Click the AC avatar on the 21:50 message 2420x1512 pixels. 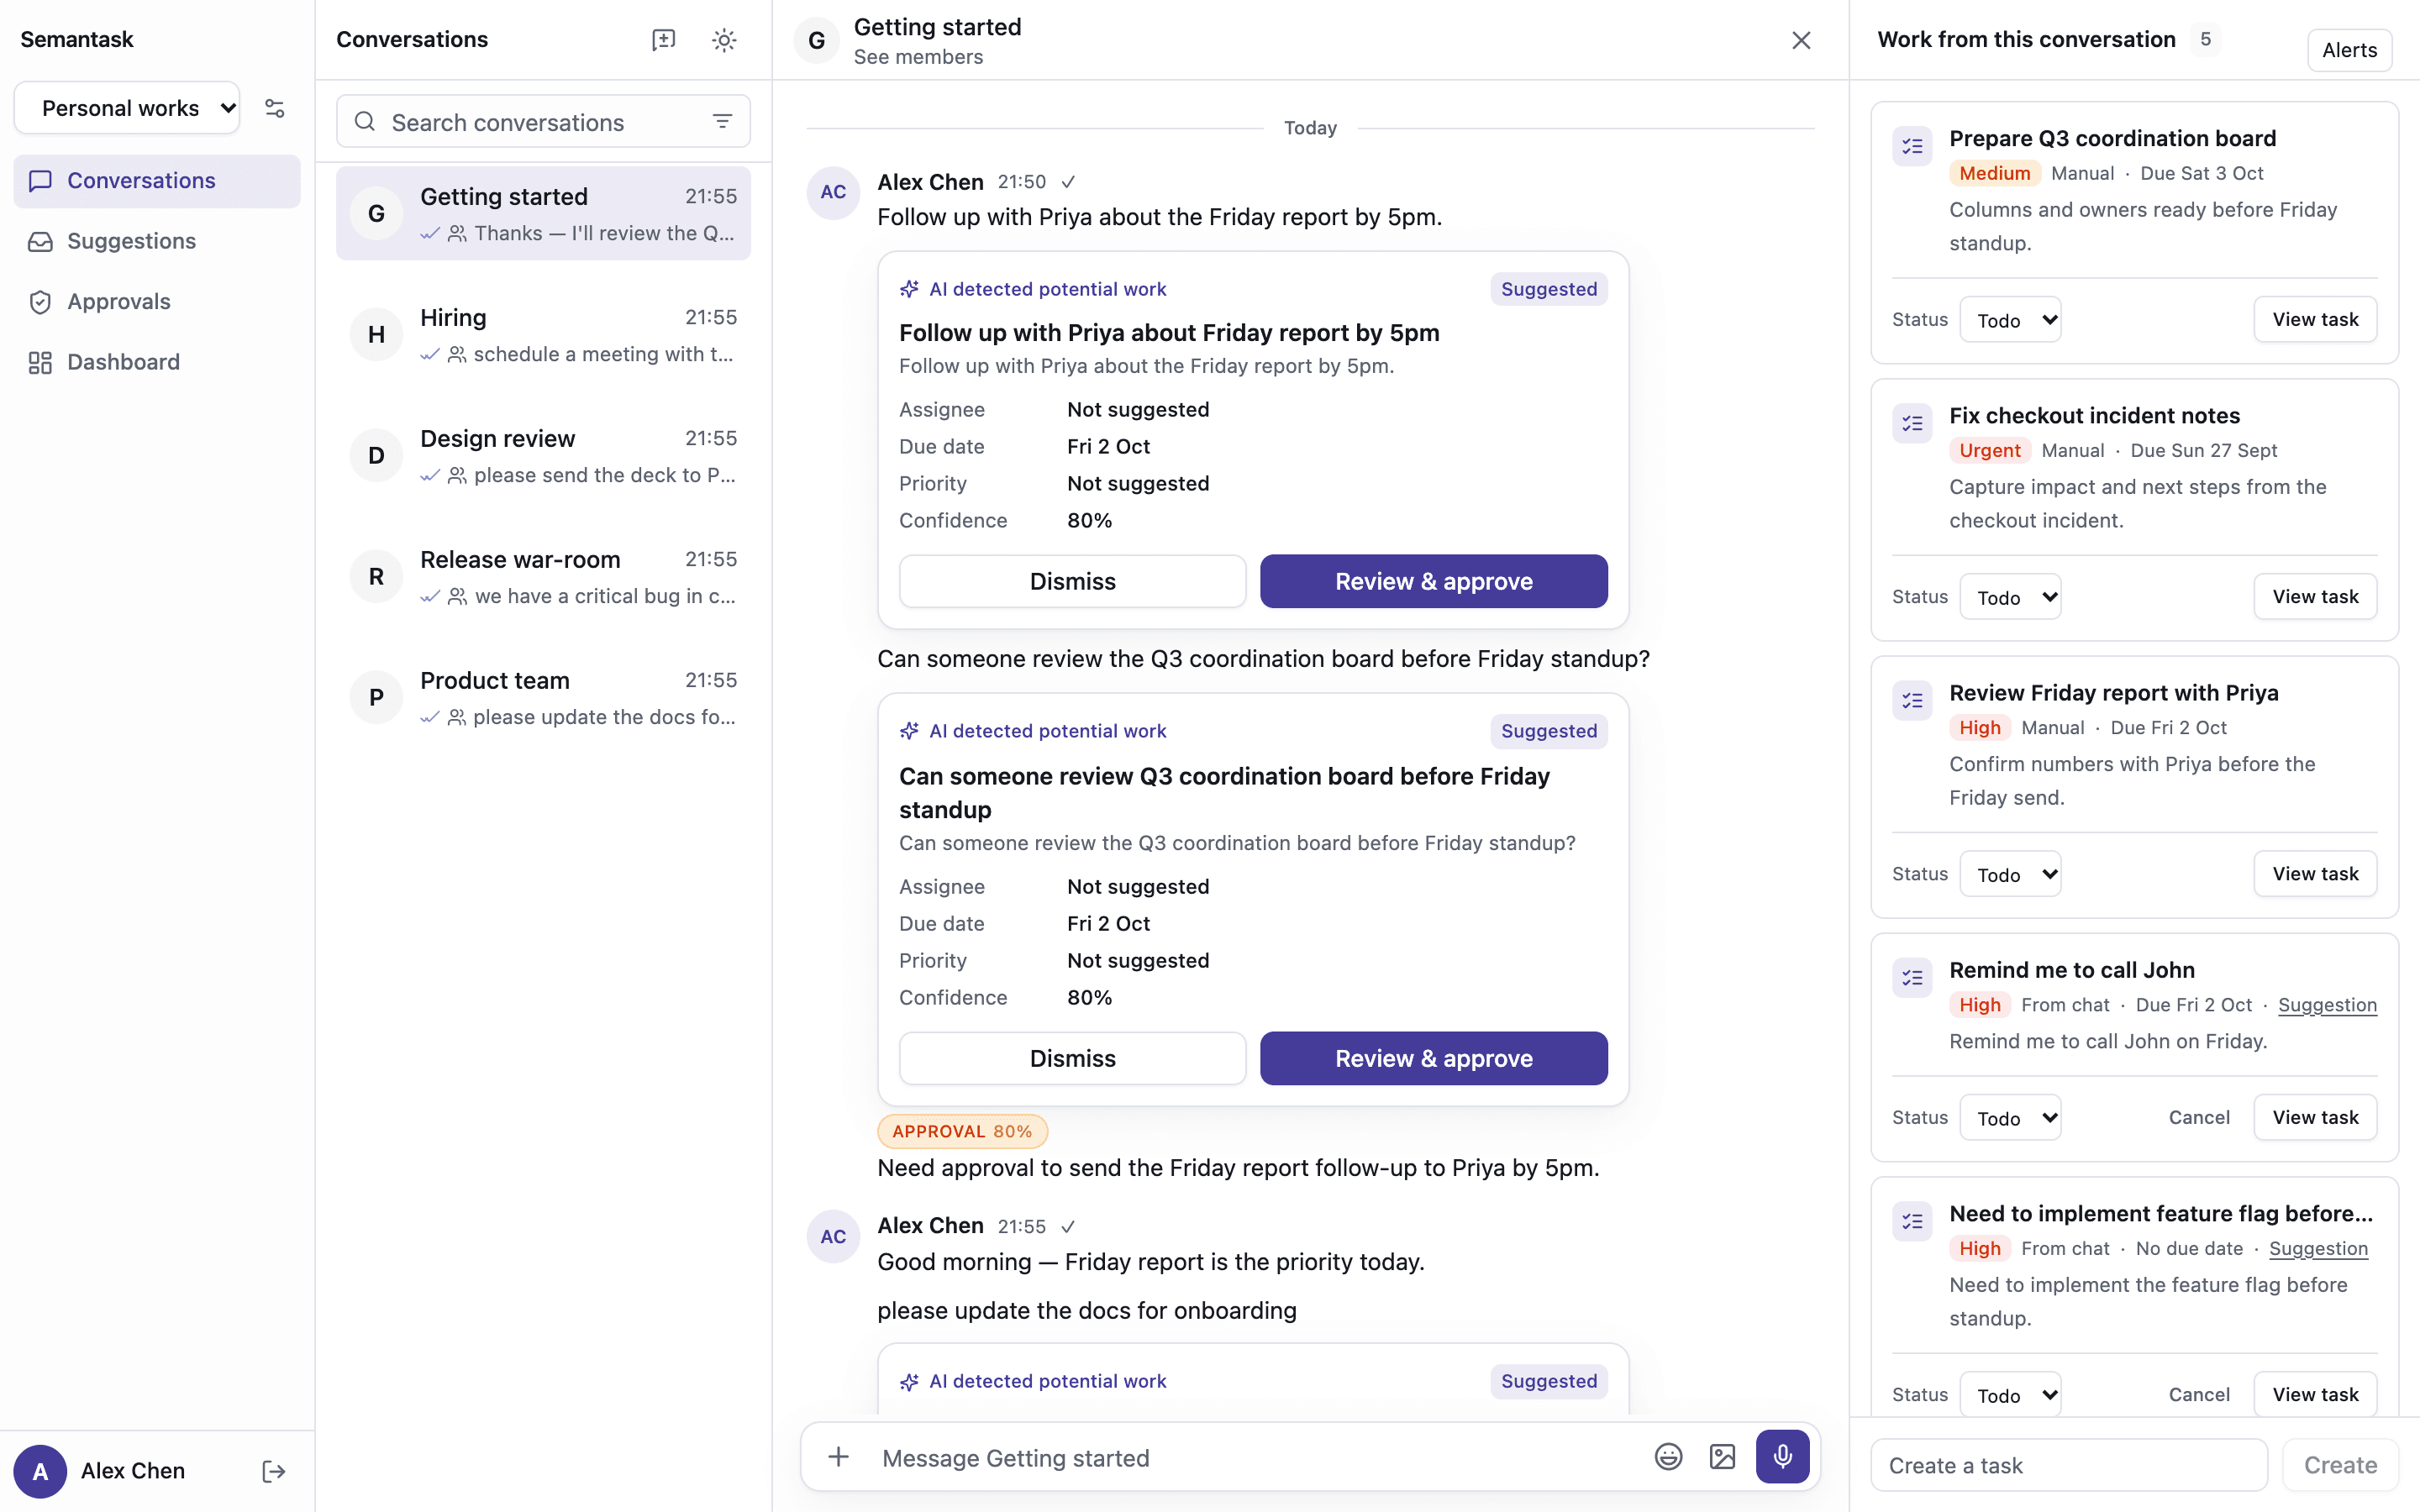coord(833,192)
